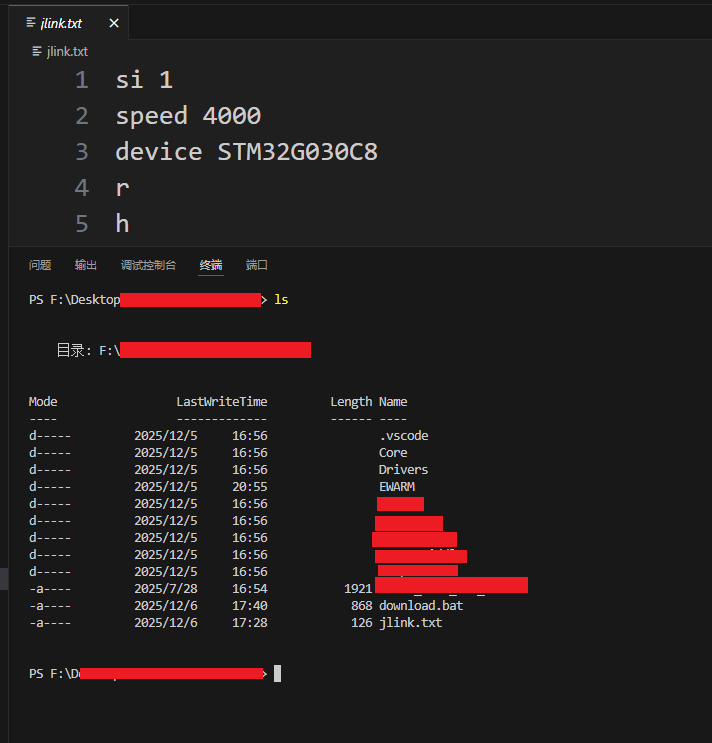
Task: Click the 'ls' command in terminal
Action: point(281,299)
